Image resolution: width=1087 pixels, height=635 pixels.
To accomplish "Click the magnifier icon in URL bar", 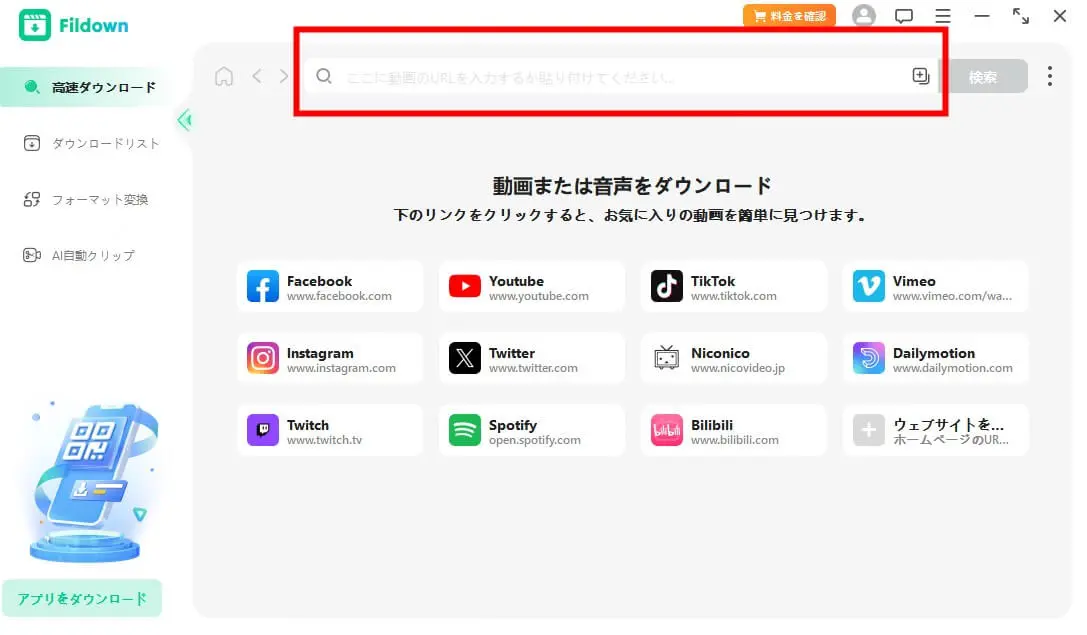I will 324,76.
